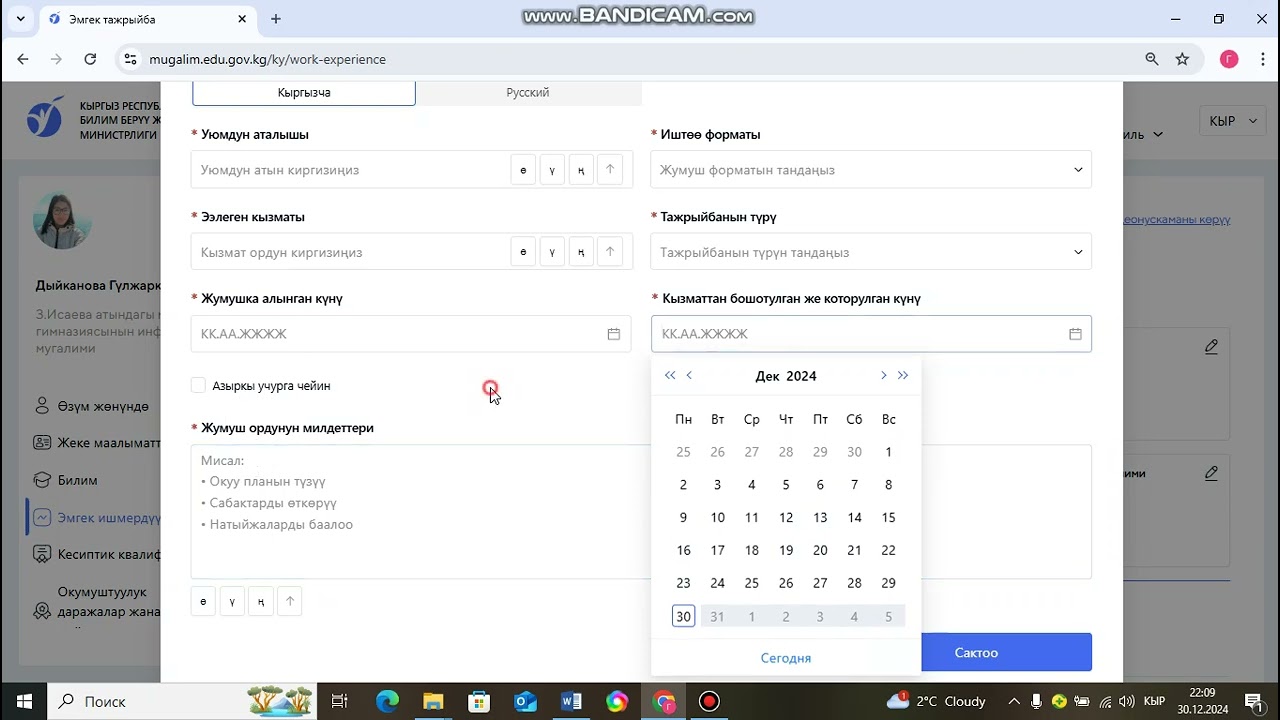The image size is (1280, 720).
Task: Open 'Иштөө форматы' dropdown
Action: (x=871, y=170)
